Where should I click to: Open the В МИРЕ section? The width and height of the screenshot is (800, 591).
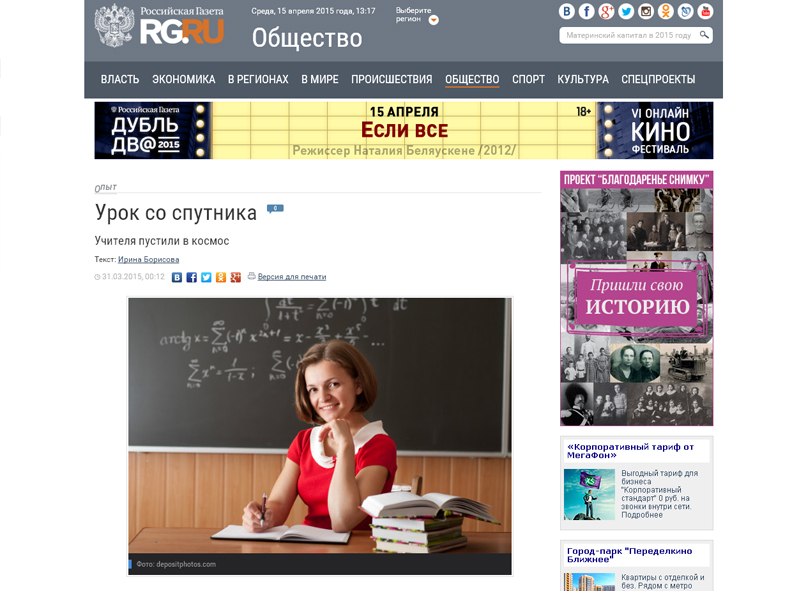click(x=320, y=80)
